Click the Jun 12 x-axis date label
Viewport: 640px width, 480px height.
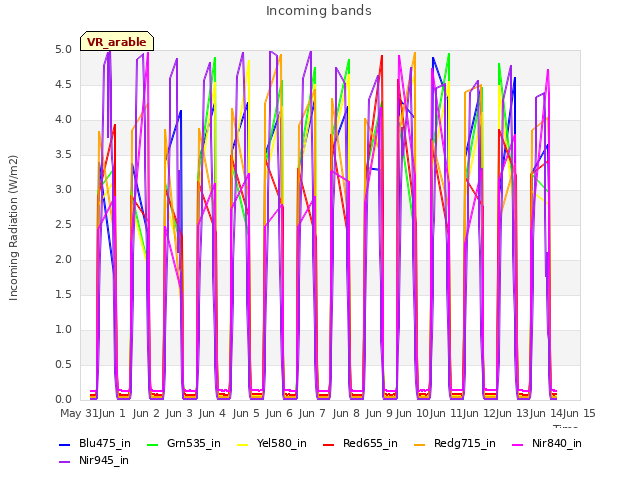[479, 413]
